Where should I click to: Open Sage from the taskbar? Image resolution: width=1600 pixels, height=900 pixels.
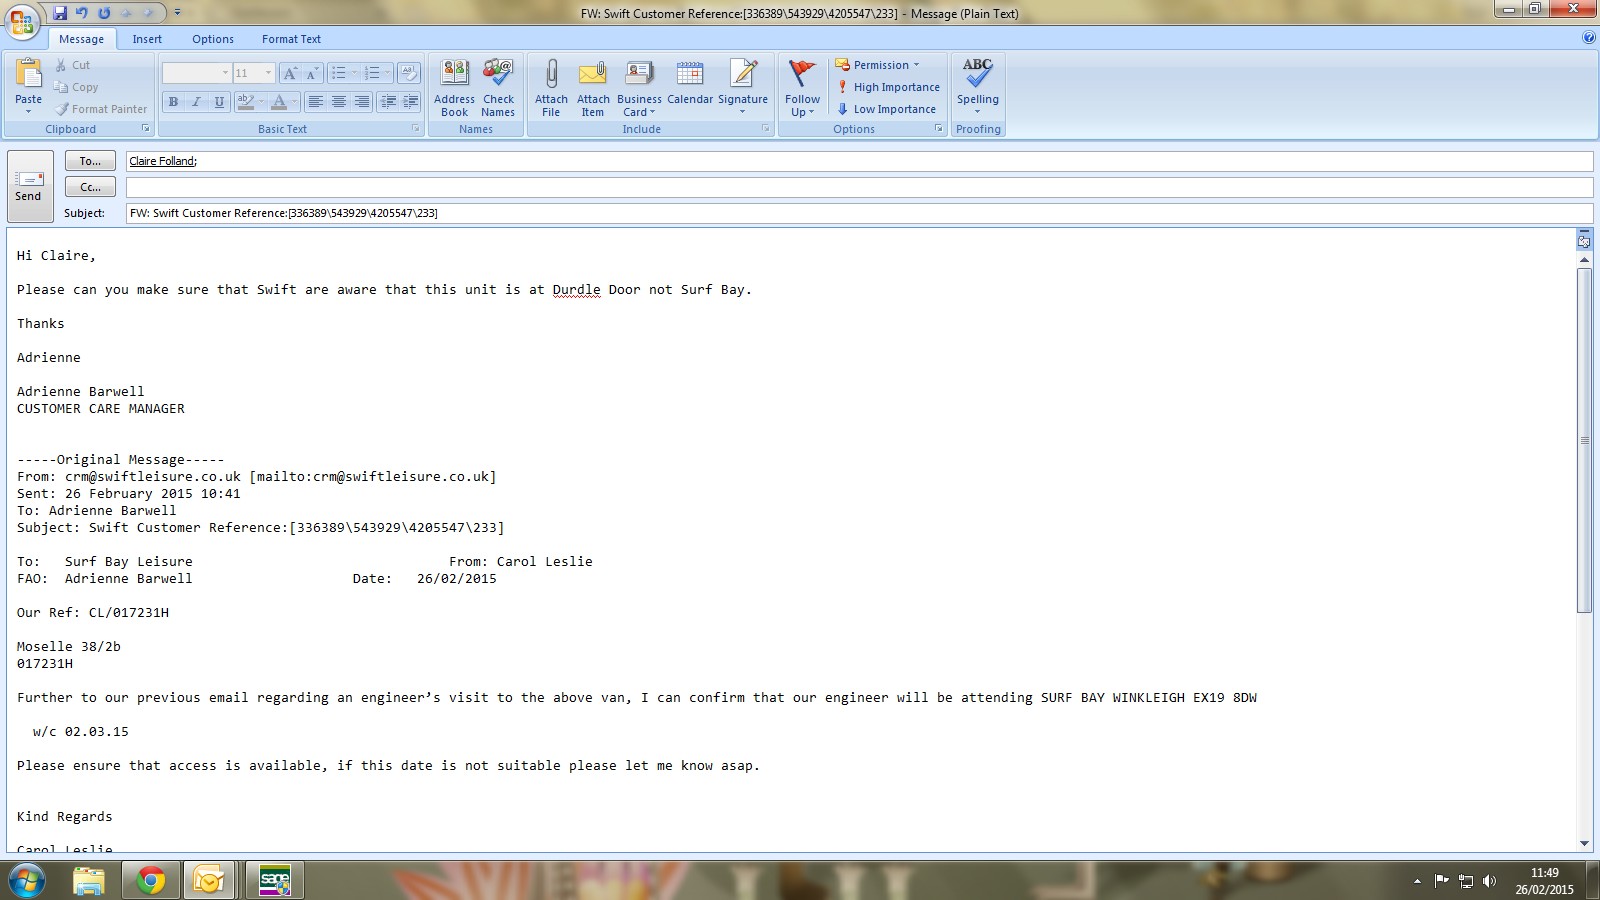274,881
